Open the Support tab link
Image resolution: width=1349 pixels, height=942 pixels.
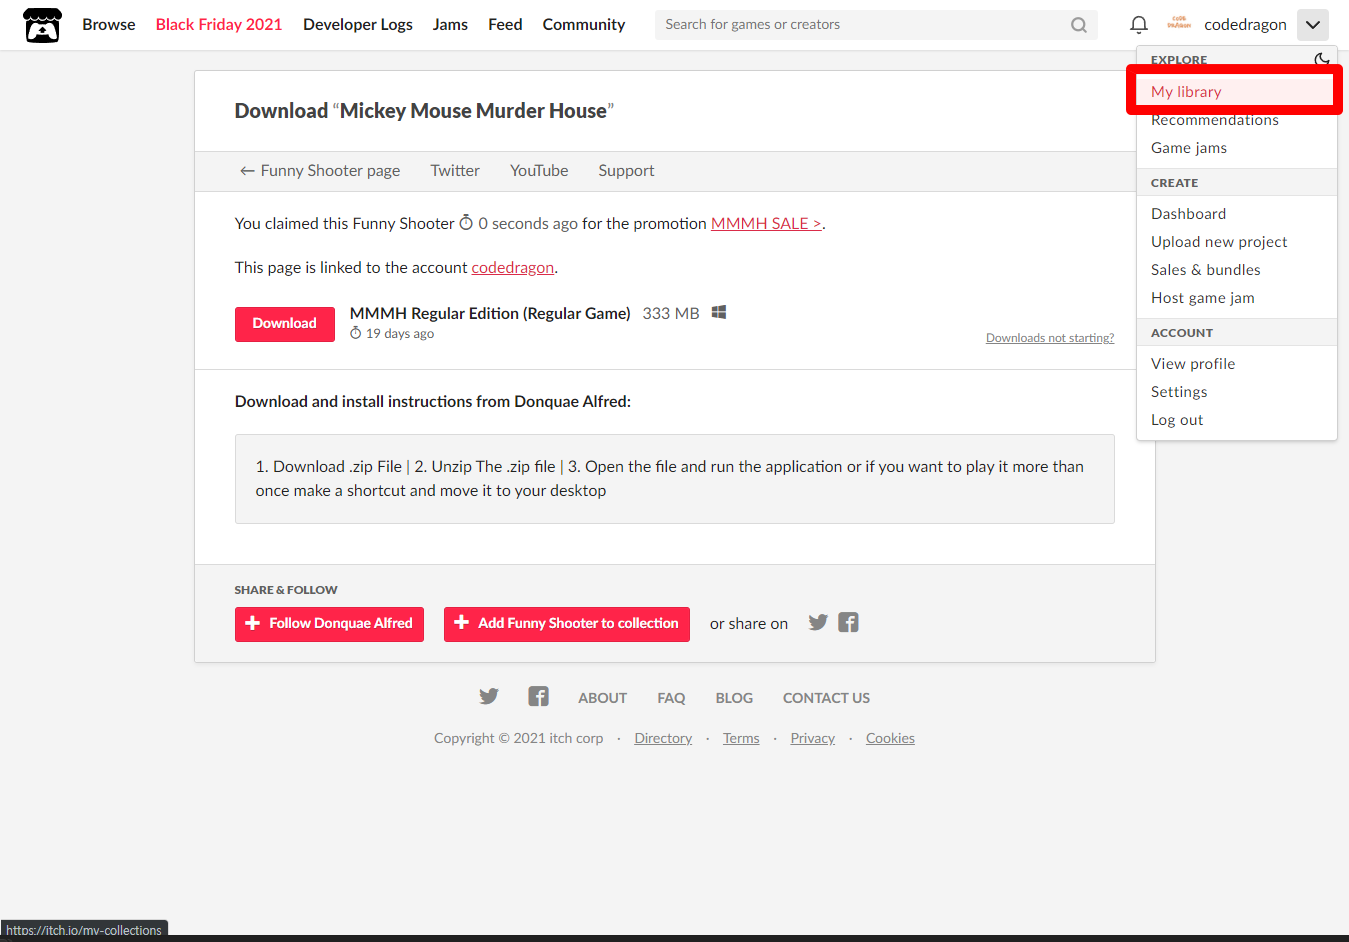(x=626, y=171)
